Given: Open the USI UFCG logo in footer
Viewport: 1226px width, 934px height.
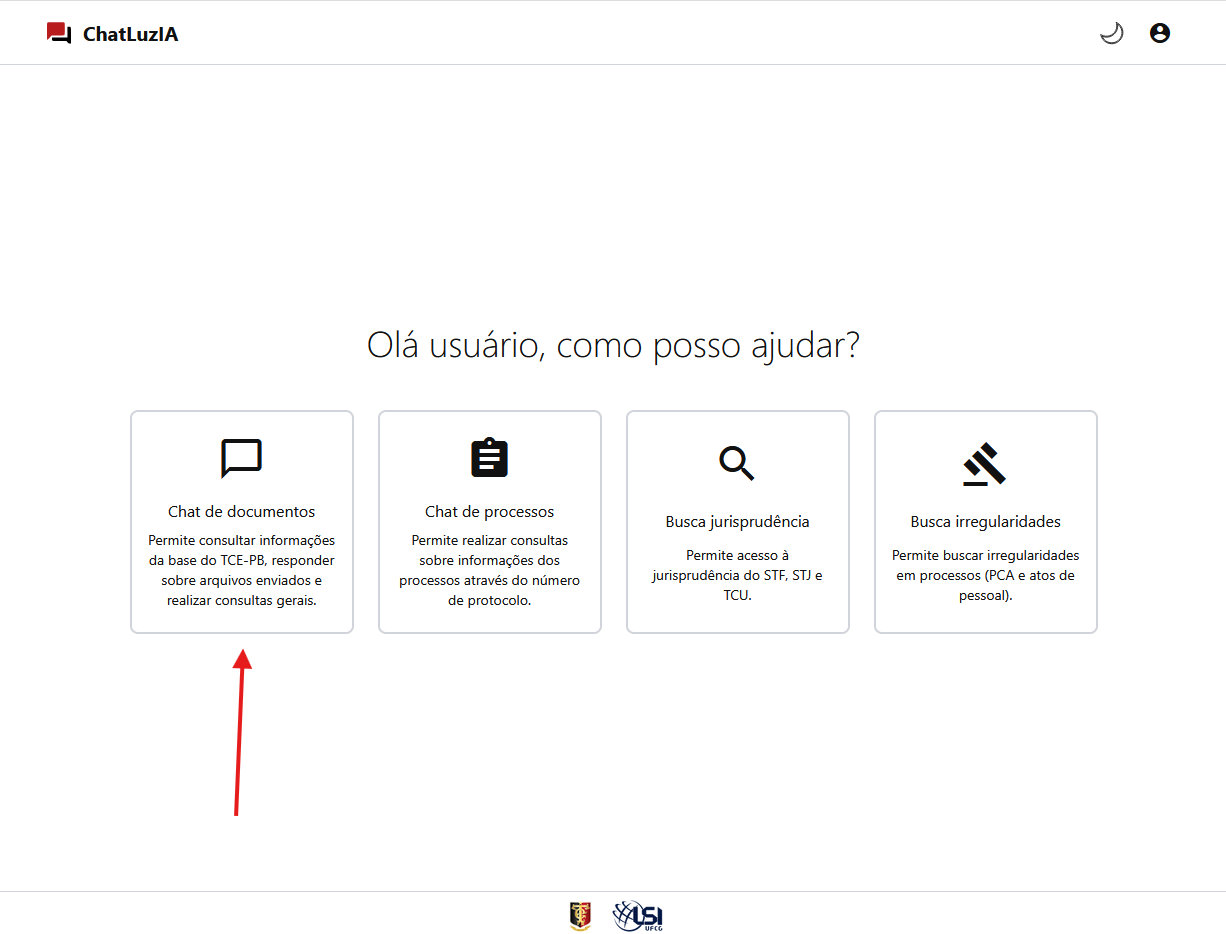Looking at the screenshot, I should pyautogui.click(x=638, y=915).
